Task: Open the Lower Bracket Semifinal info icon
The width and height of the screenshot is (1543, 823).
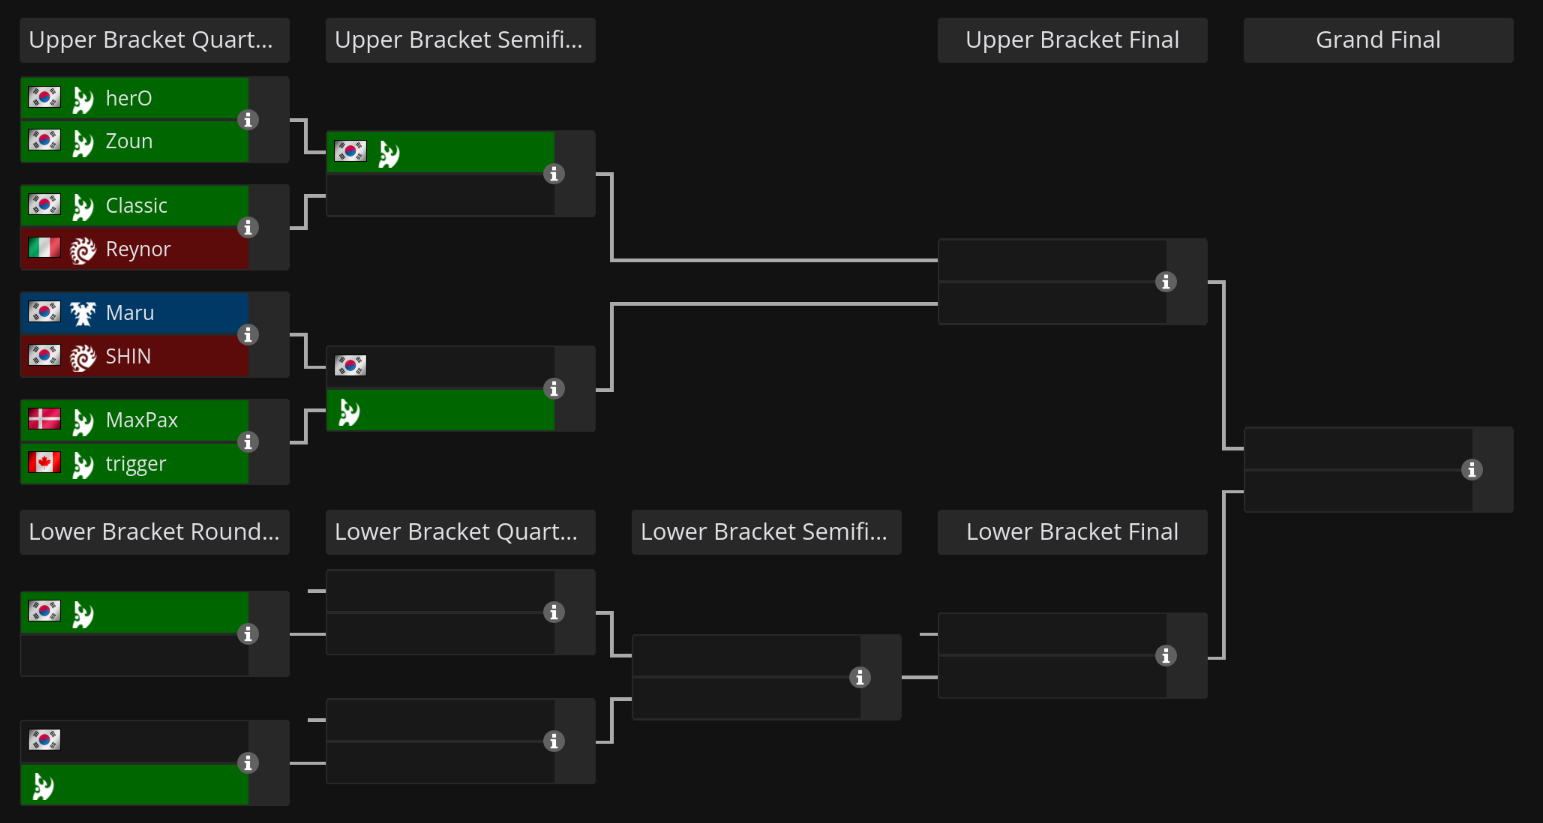Action: point(859,678)
